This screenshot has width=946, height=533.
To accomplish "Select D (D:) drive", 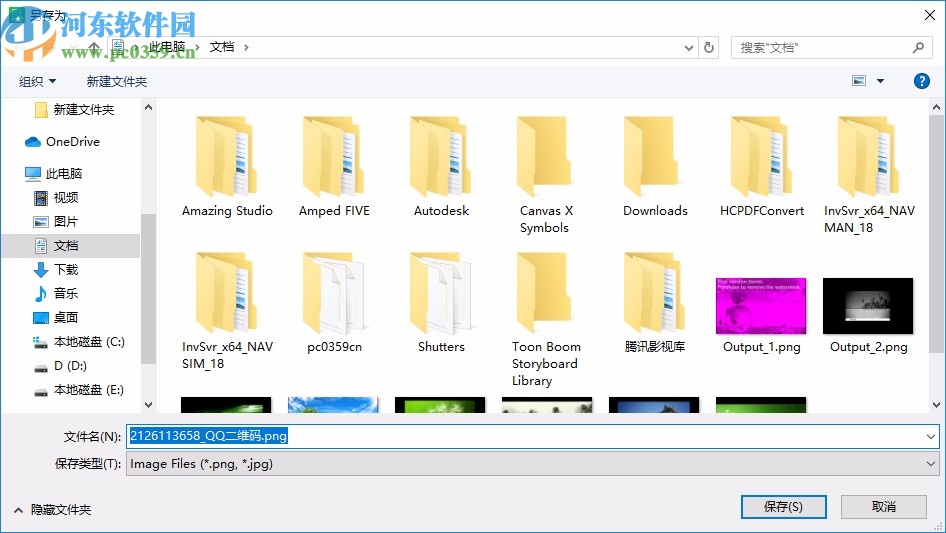I will [x=60, y=366].
